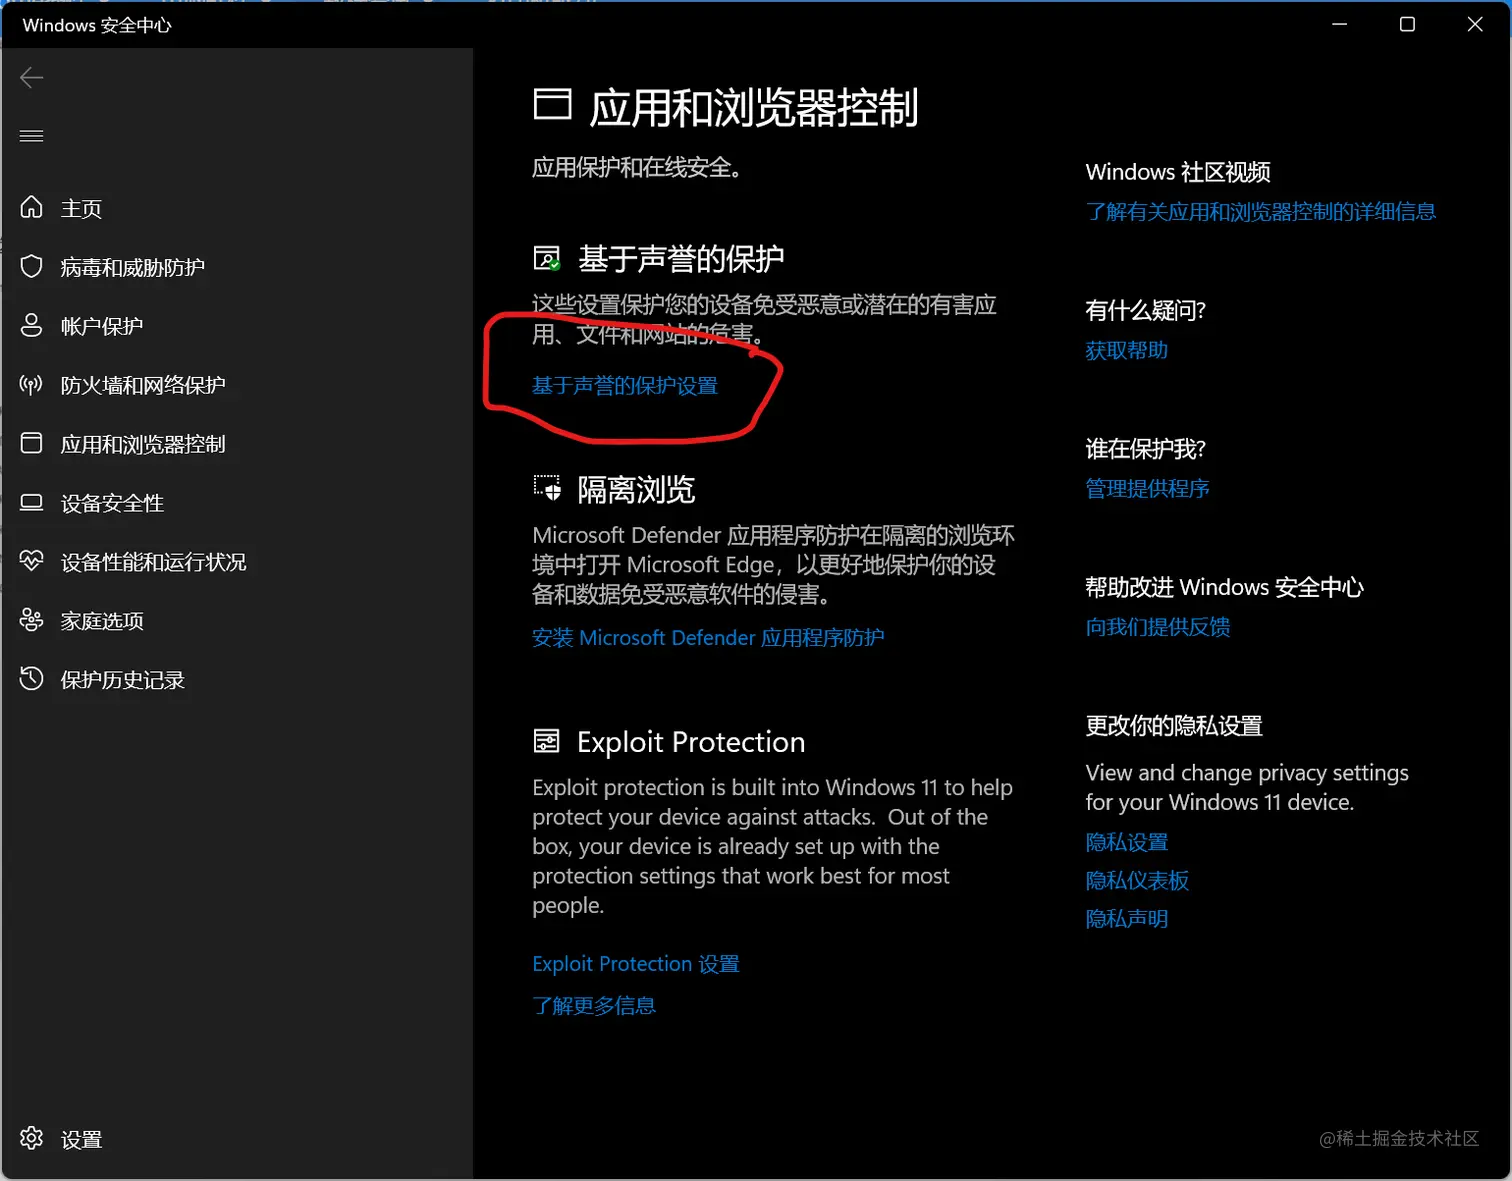The width and height of the screenshot is (1512, 1181).
Task: Click the 隔离浏览 section icon
Action: tap(547, 488)
